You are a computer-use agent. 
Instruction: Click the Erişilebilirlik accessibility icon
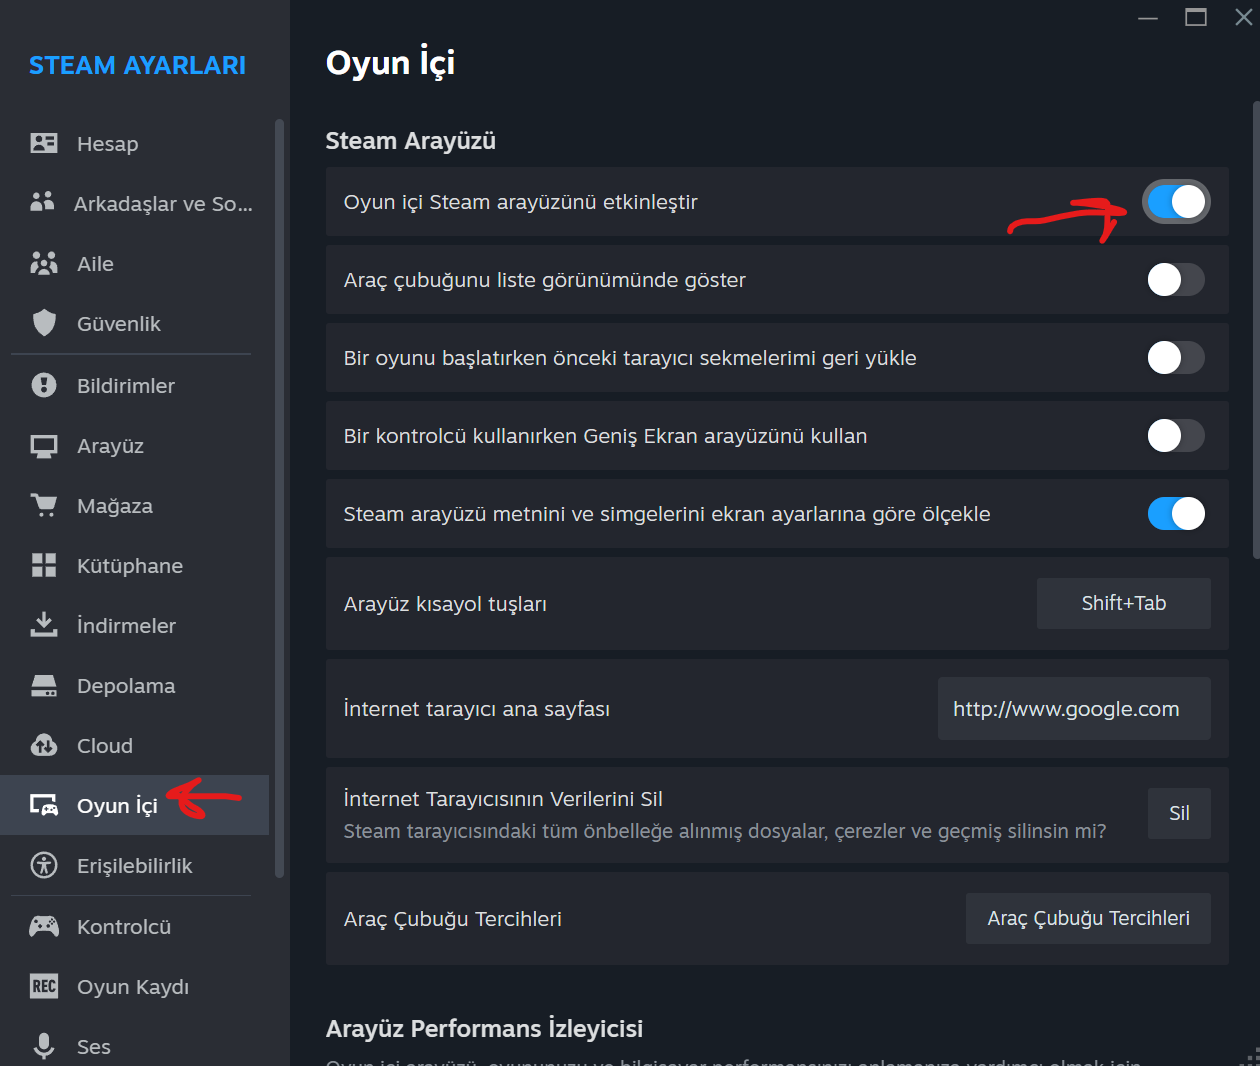[x=44, y=865]
